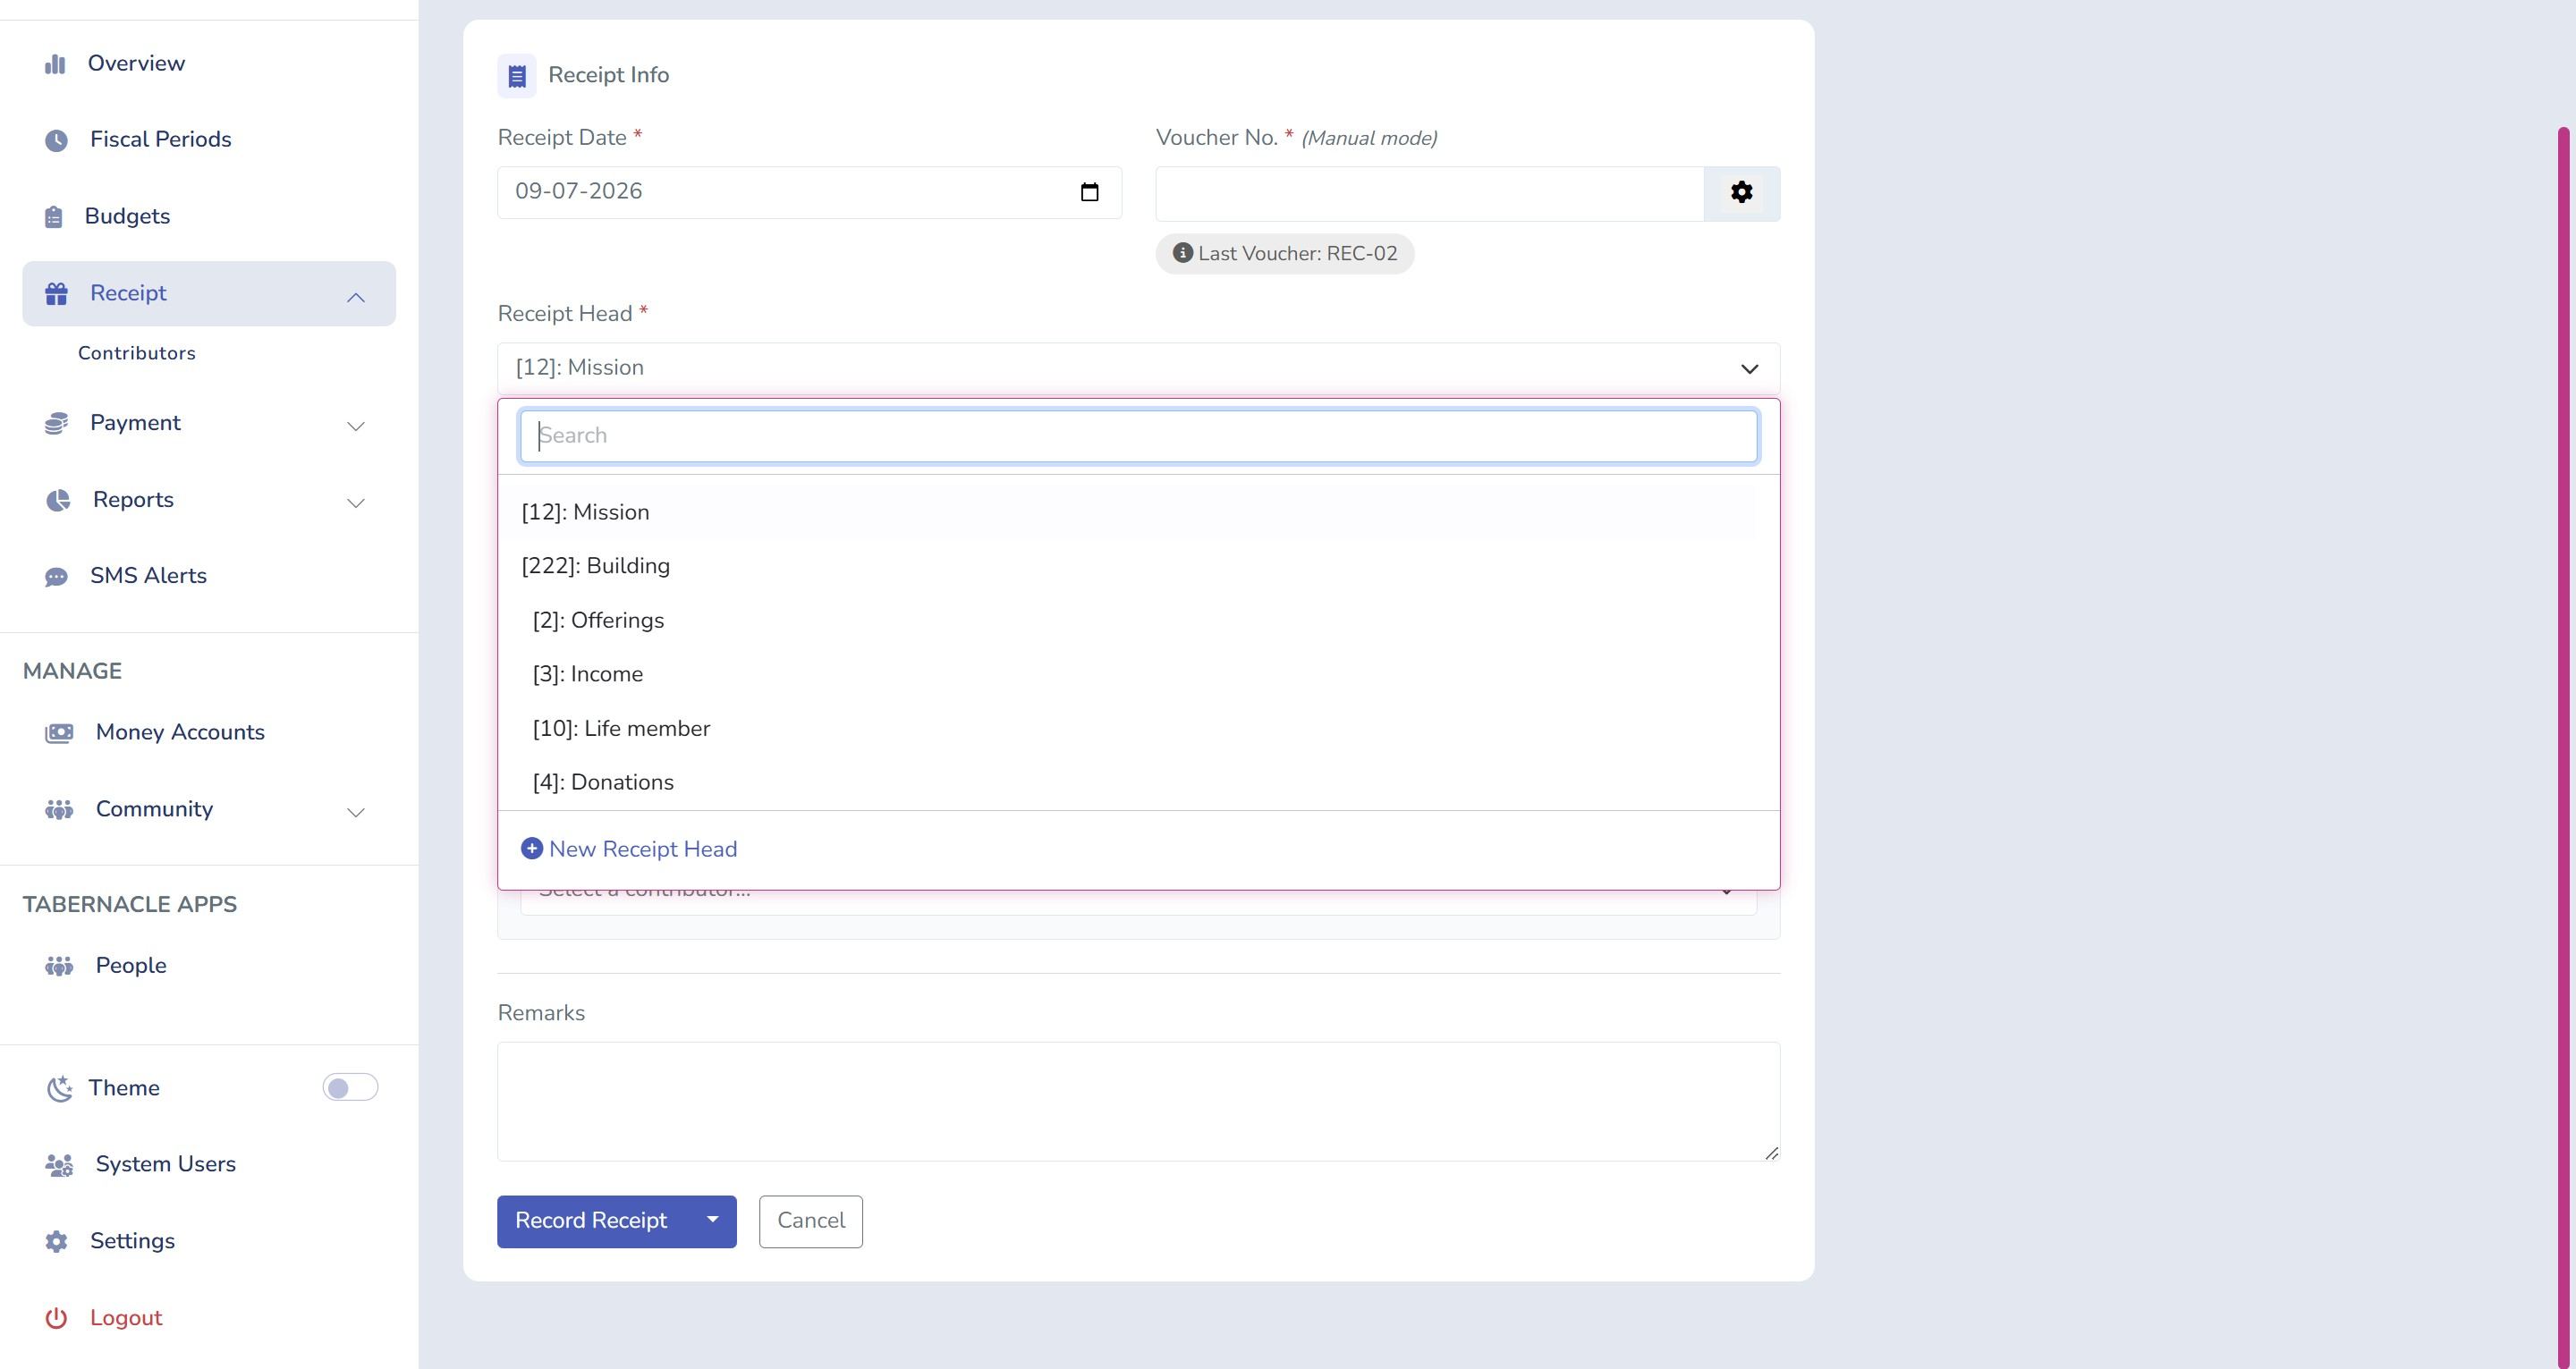The width and height of the screenshot is (2576, 1369).
Task: Toggle the Theme dark mode switch
Action: click(350, 1087)
